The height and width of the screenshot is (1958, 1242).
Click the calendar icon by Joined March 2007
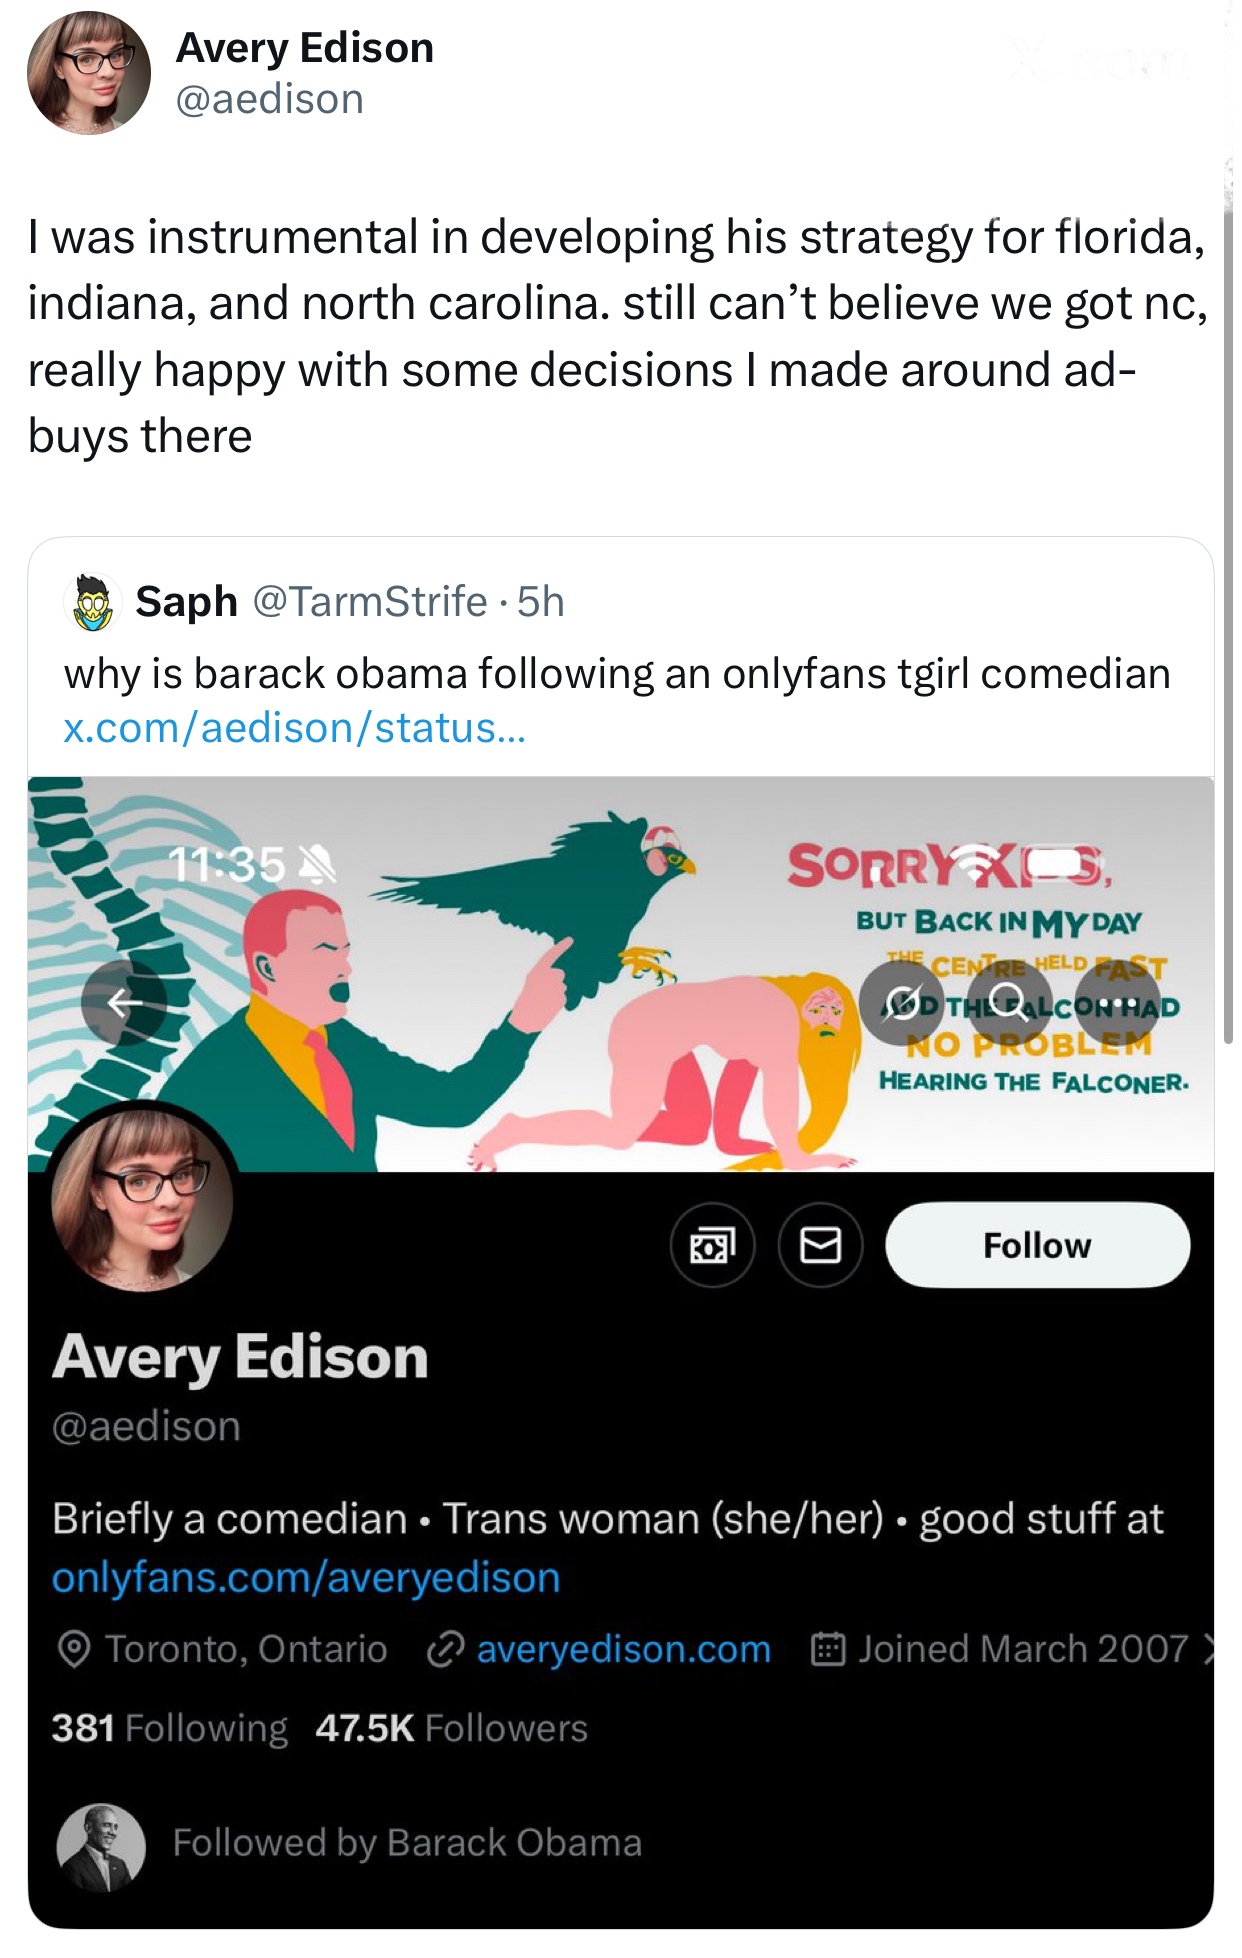coord(828,1649)
